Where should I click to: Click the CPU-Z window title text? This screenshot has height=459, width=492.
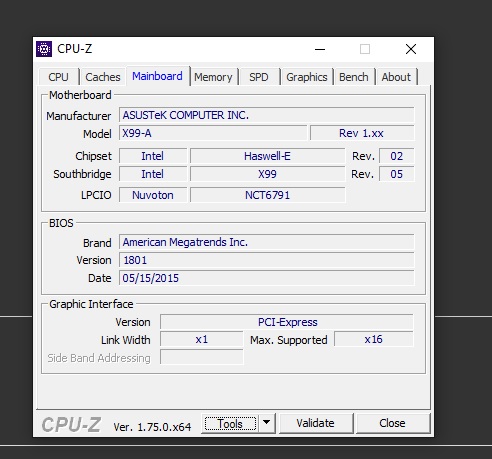[75, 49]
